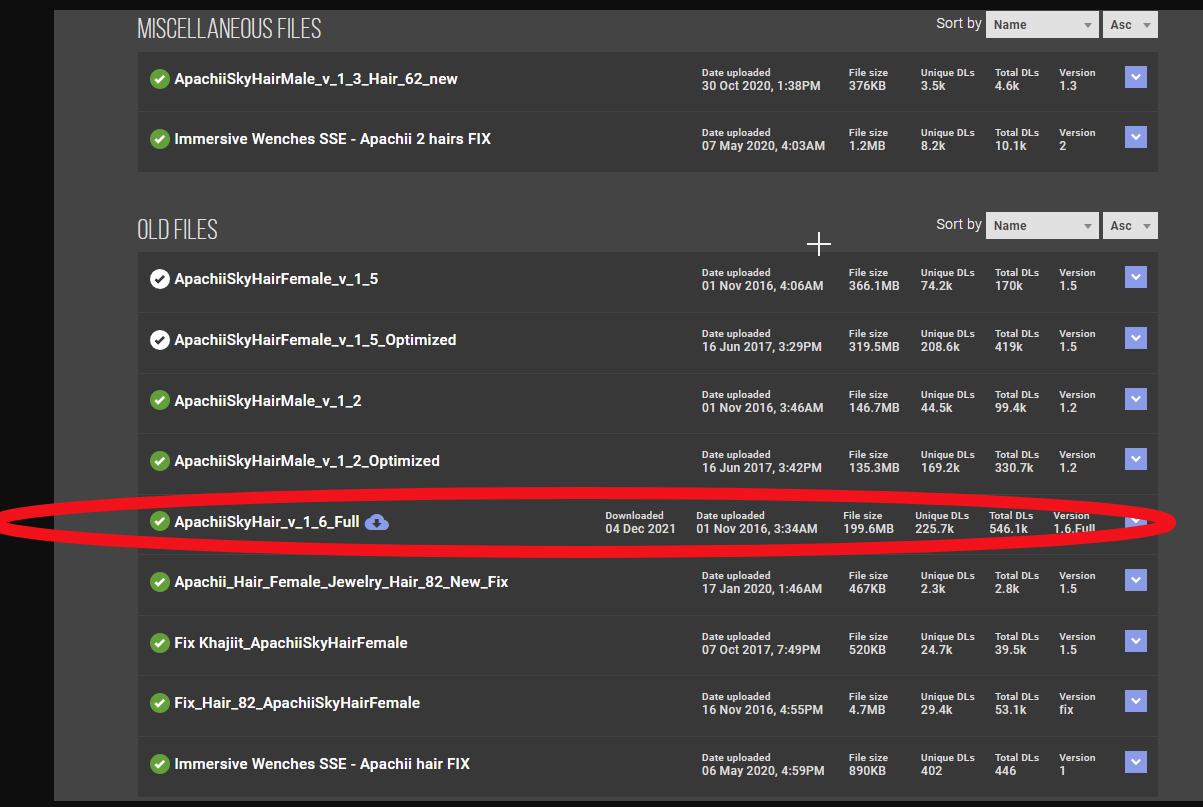Open the Miscellaneous Files Sort by Name dropdown
Screen dimensions: 1203x807
1042,25
